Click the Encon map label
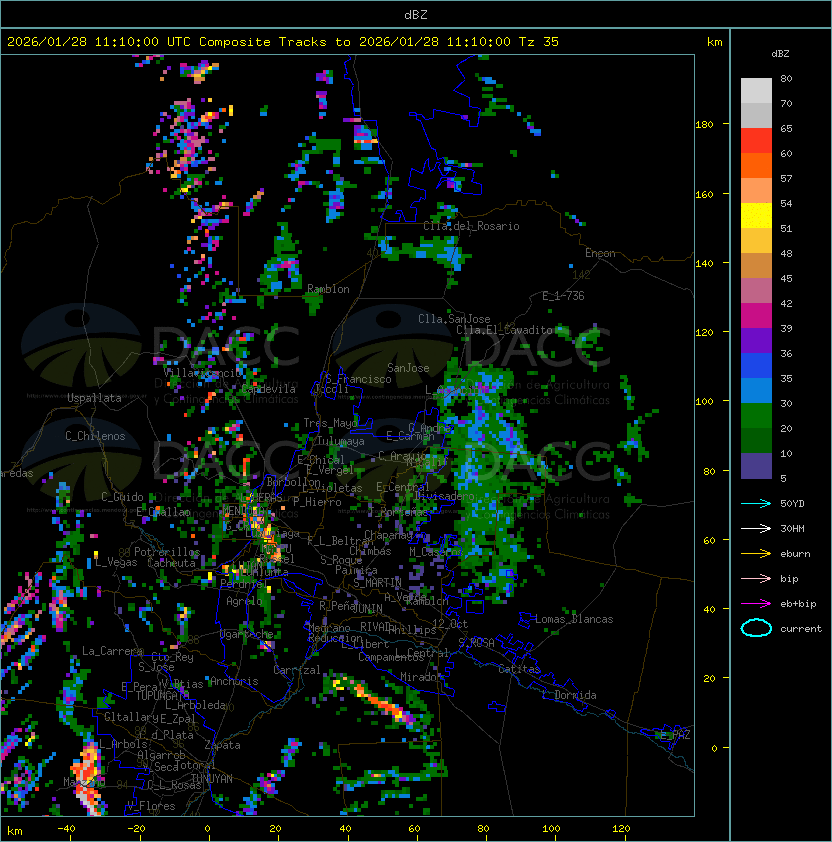 [x=600, y=253]
